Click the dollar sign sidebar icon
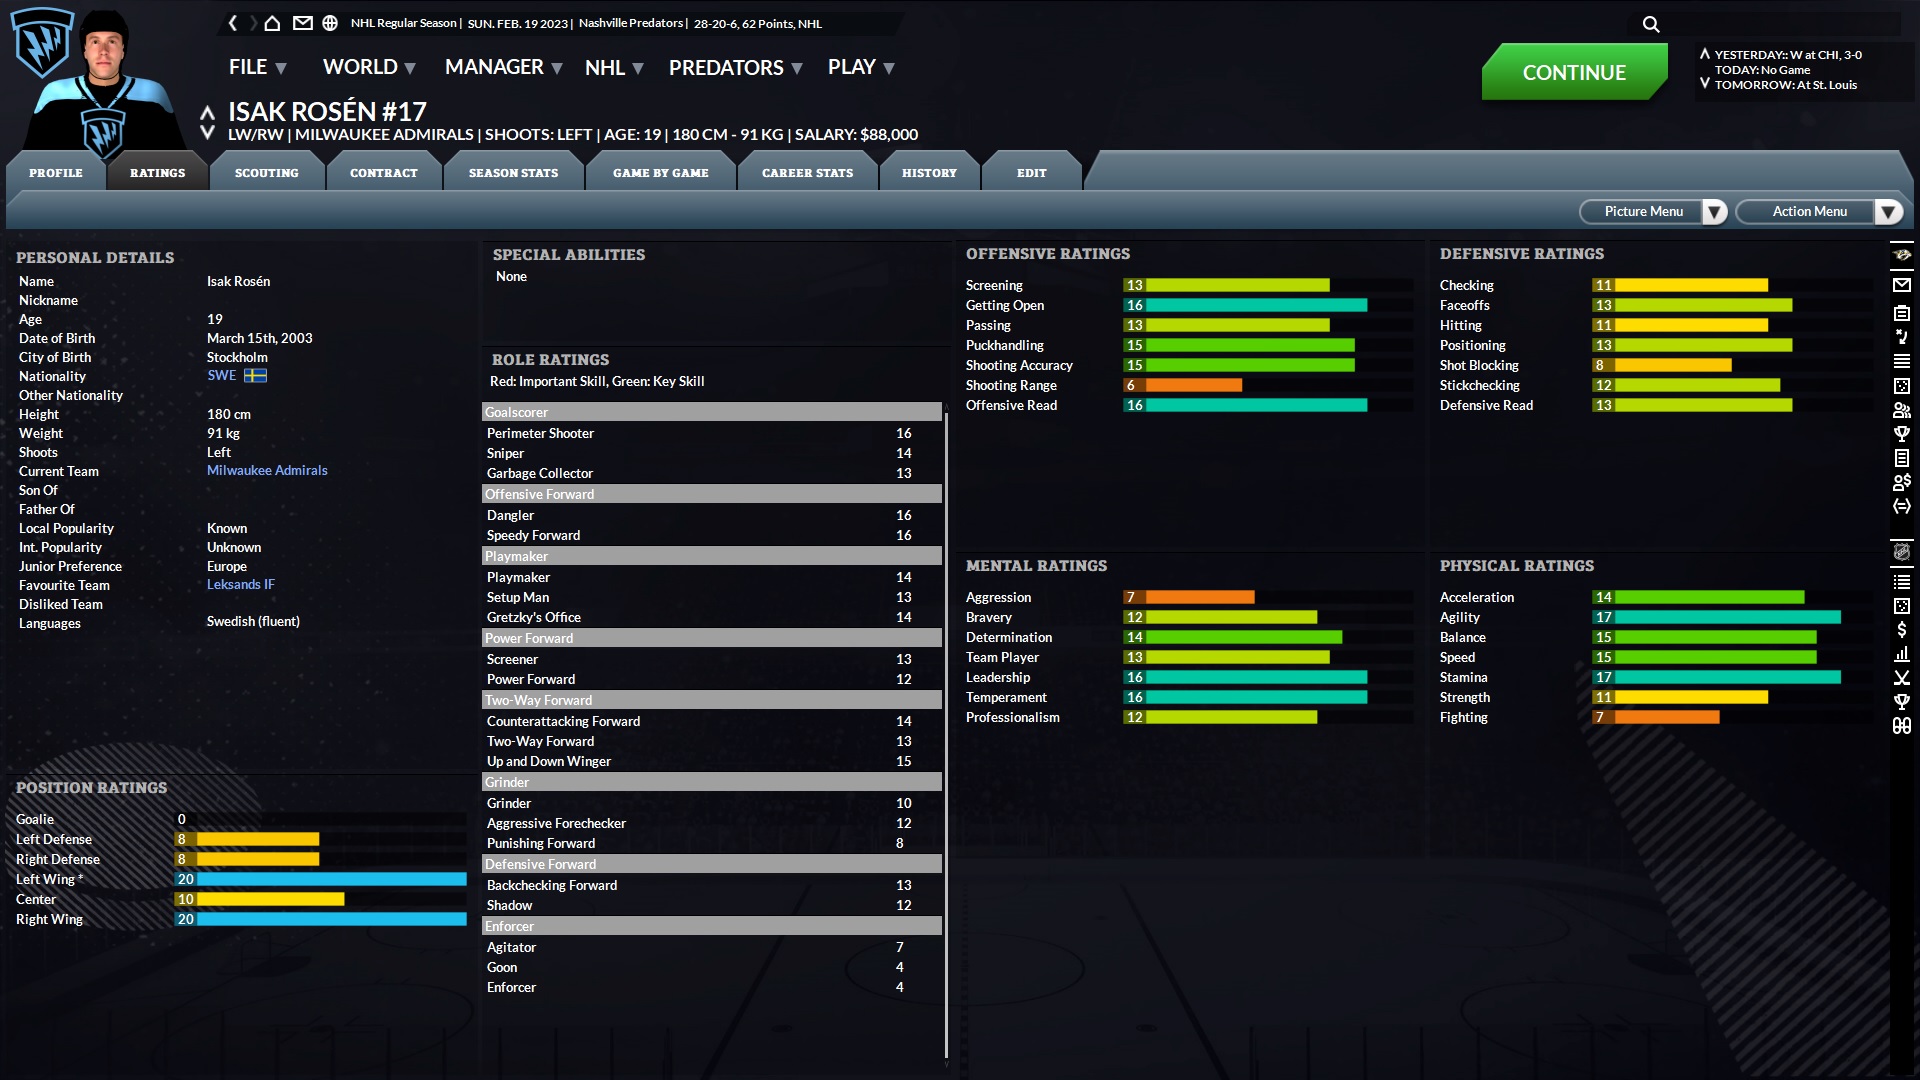 pyautogui.click(x=1902, y=630)
